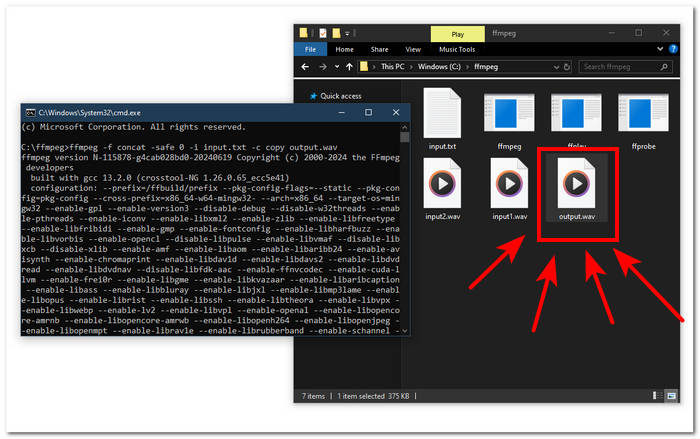
Task: Click Windows (C:) in the address path
Action: click(439, 67)
